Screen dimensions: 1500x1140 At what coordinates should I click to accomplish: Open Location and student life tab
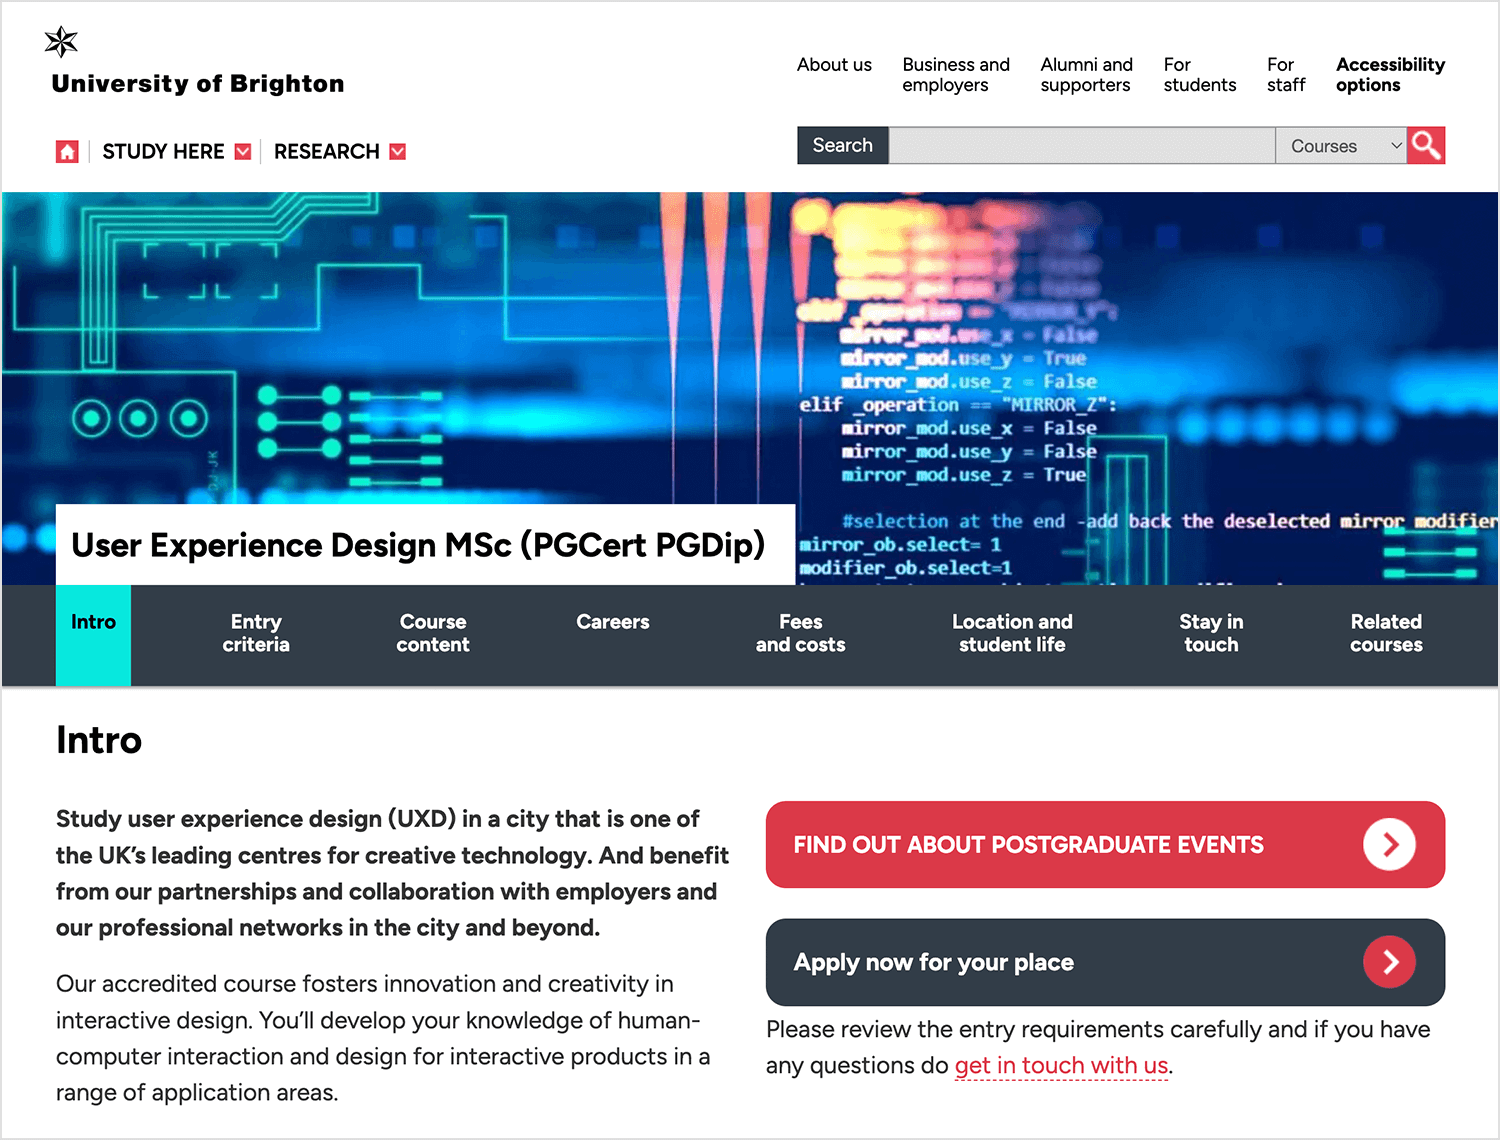tap(1012, 634)
